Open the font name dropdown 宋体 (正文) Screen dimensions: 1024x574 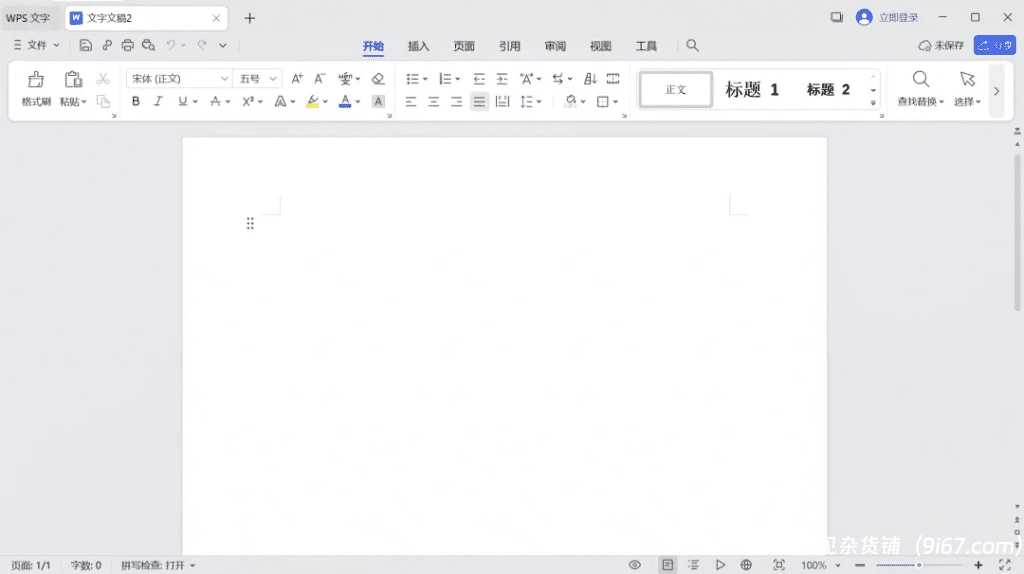pyautogui.click(x=179, y=79)
